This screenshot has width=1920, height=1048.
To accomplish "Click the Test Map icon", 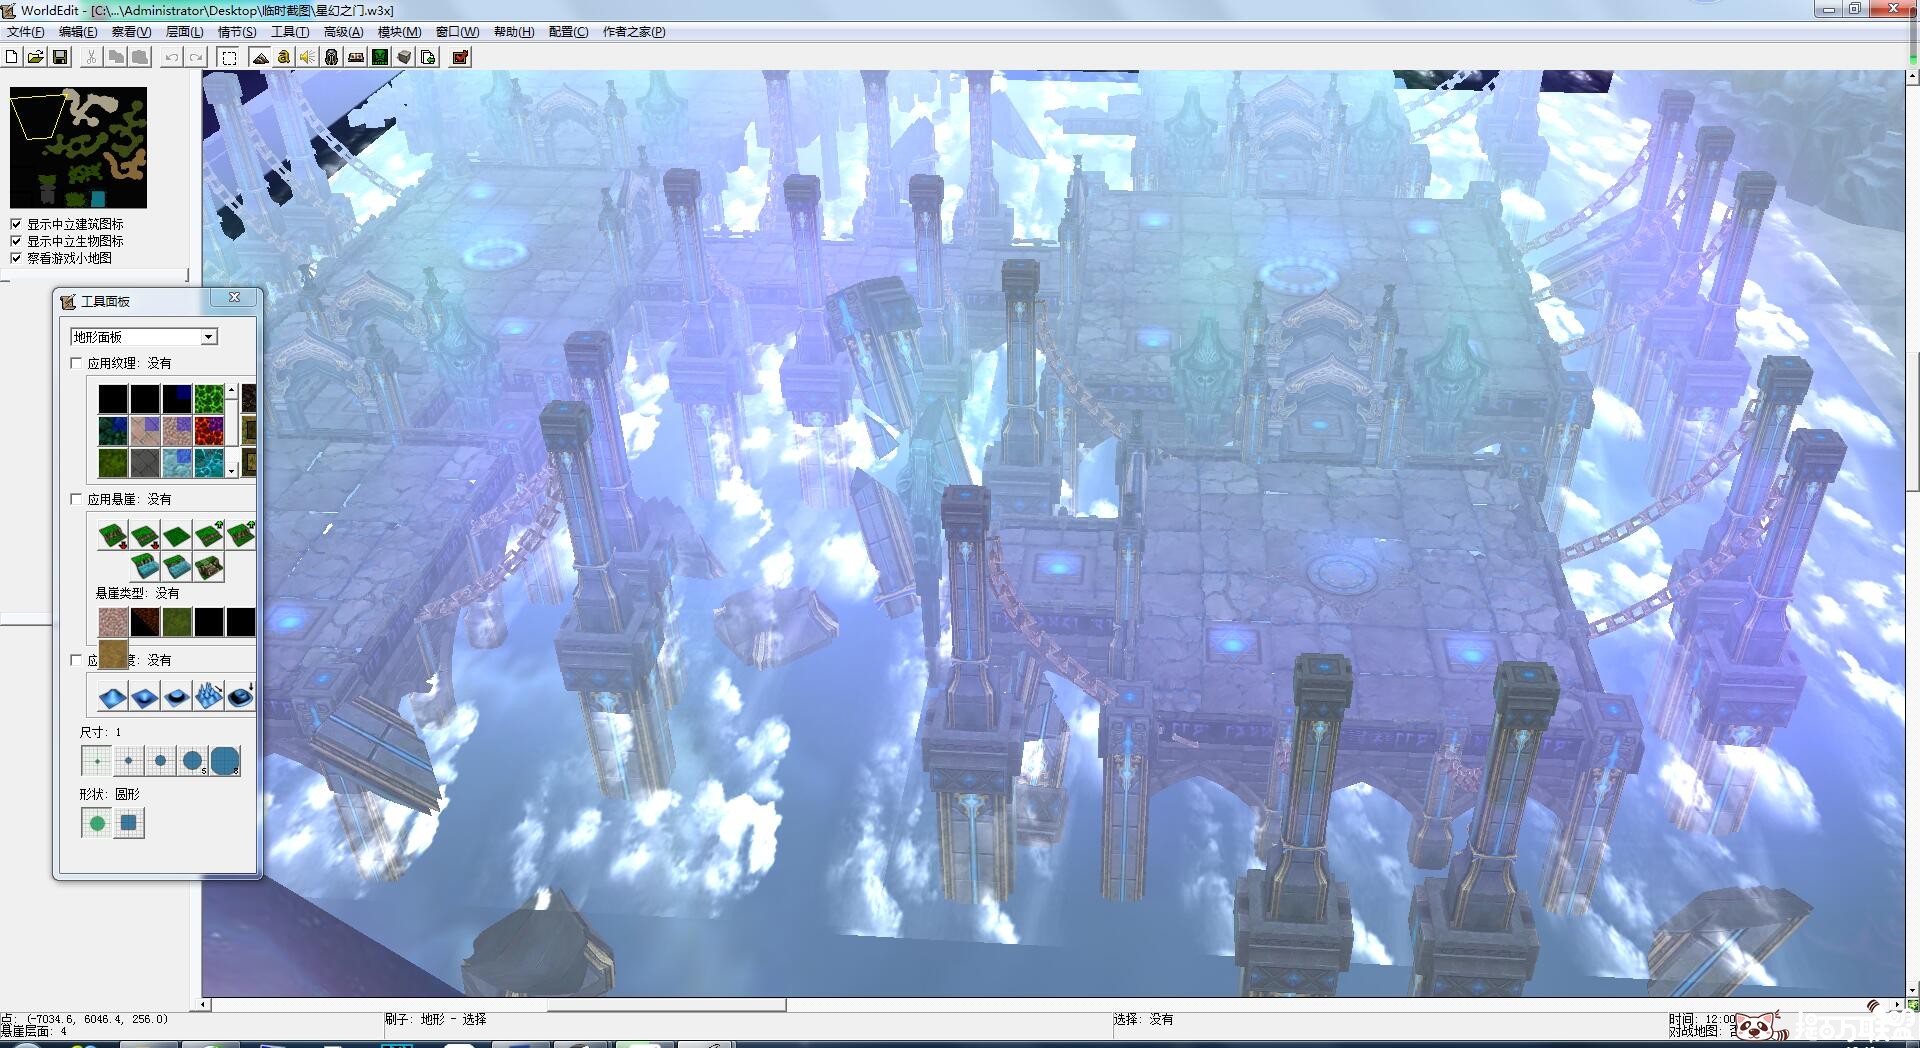I will tap(460, 57).
